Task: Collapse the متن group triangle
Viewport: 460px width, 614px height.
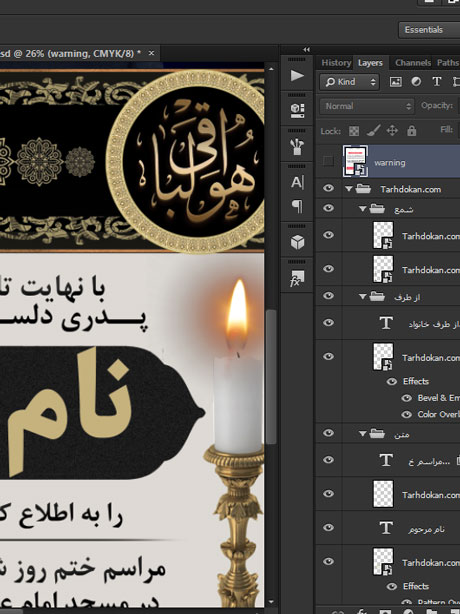Action: [x=363, y=434]
